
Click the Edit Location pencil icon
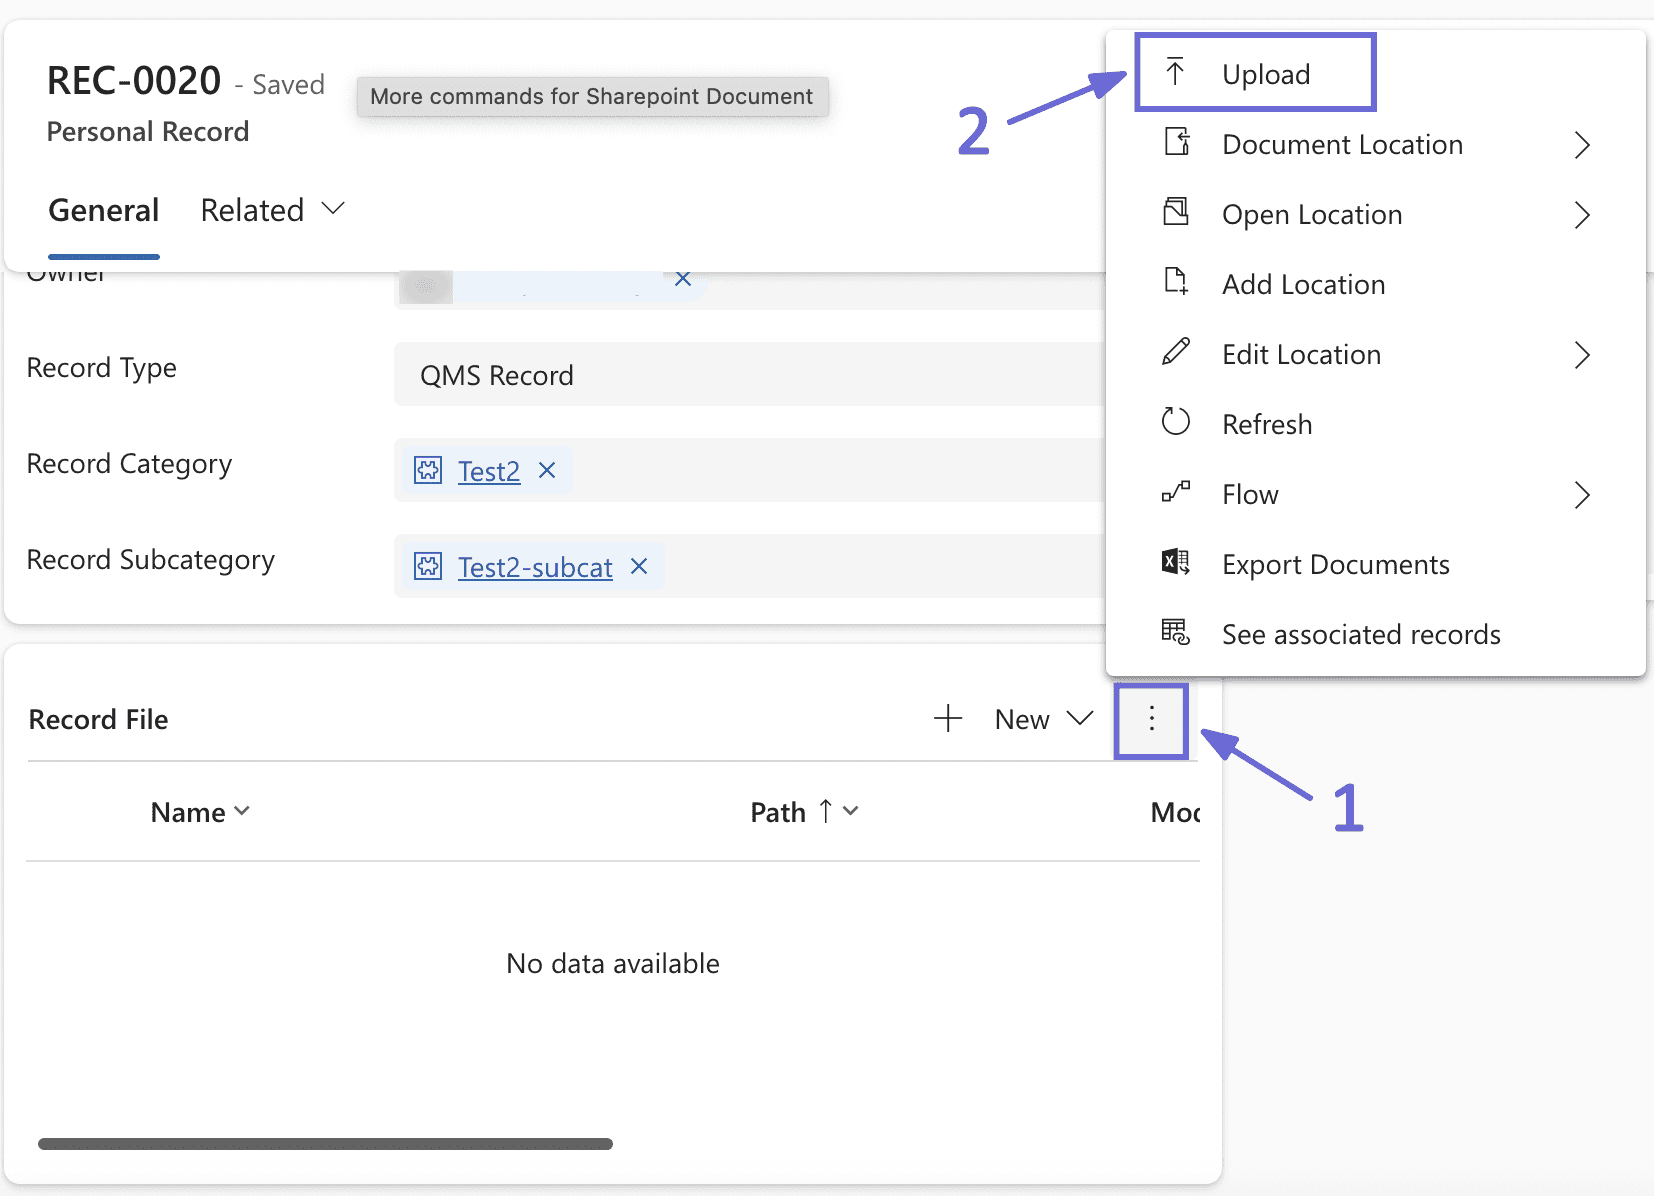pos(1176,353)
